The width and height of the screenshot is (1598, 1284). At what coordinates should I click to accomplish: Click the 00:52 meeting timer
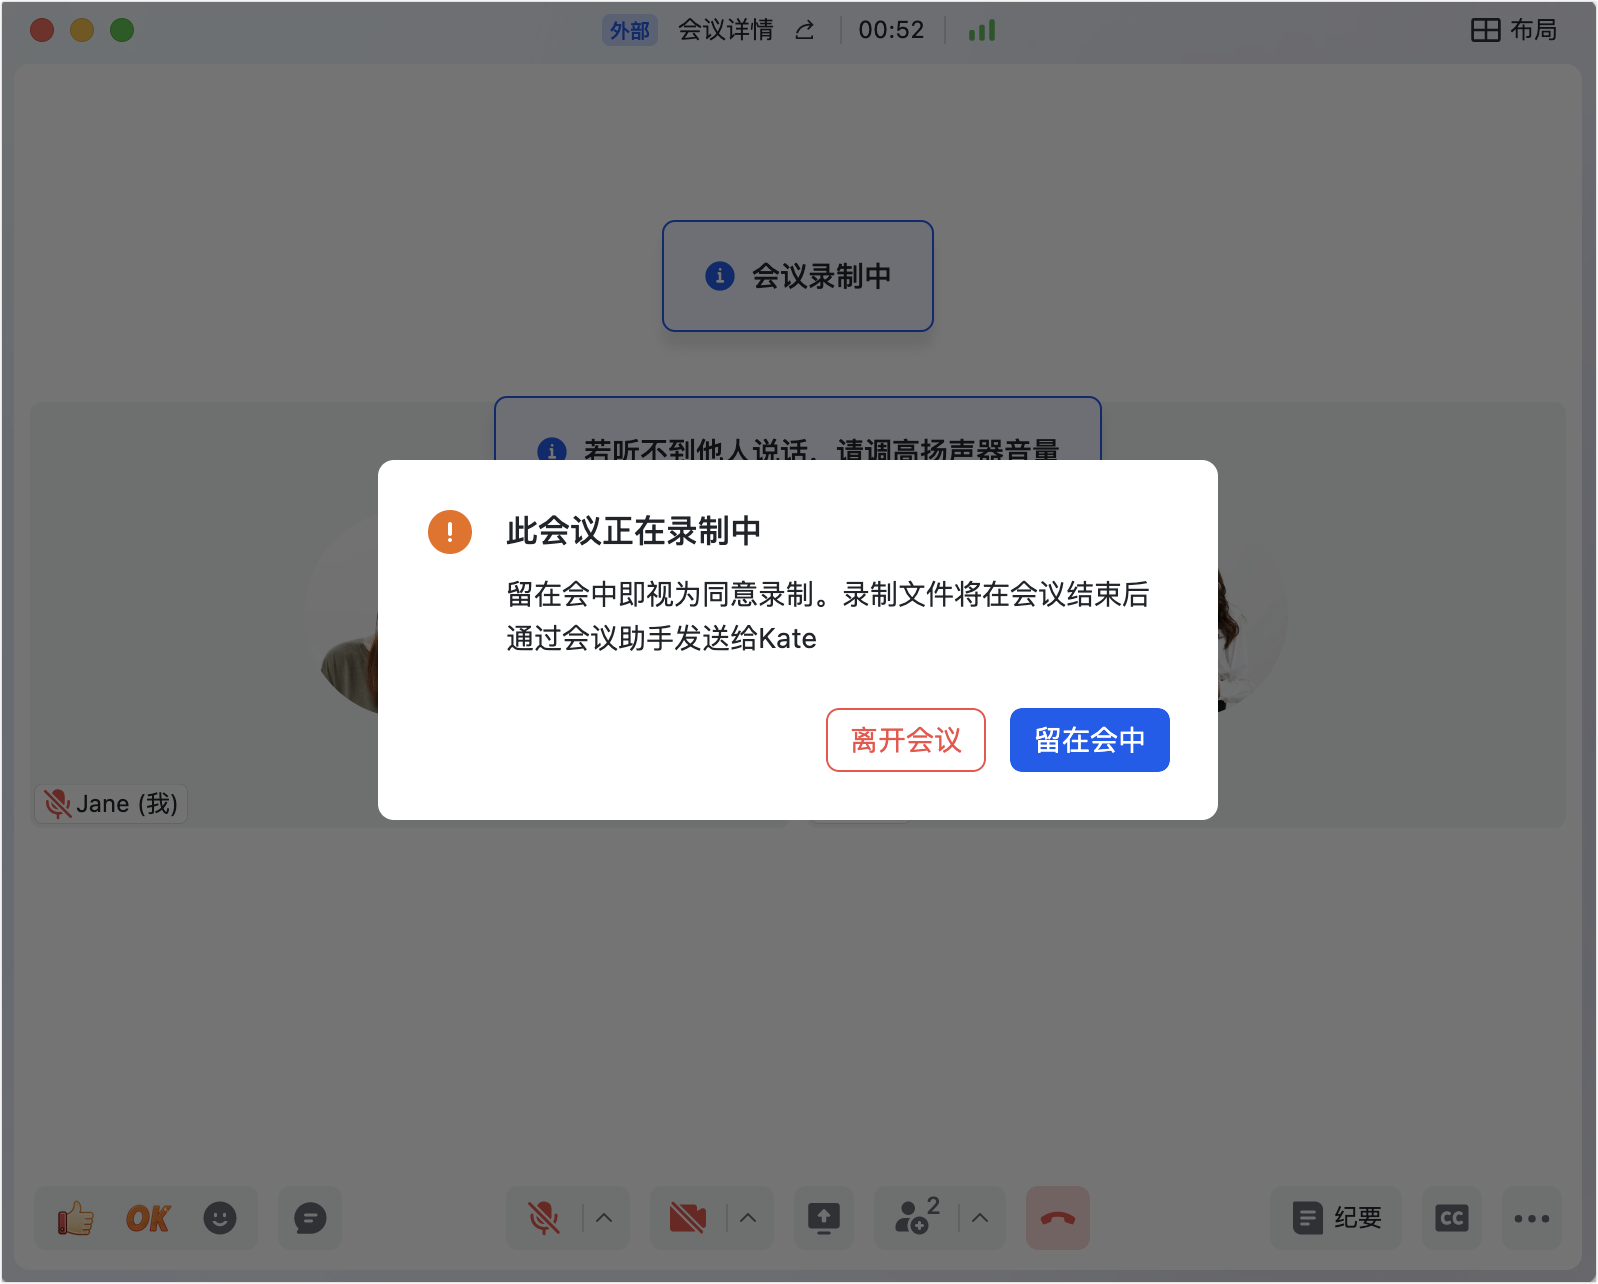pos(891,30)
